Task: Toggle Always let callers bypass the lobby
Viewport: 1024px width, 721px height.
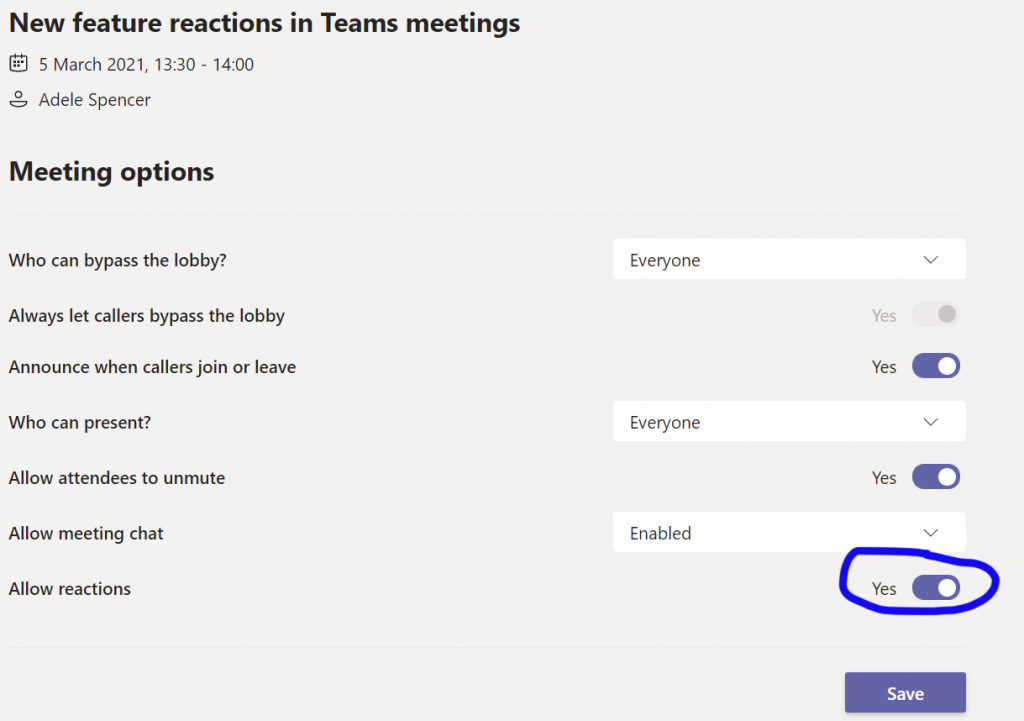Action: coord(936,315)
